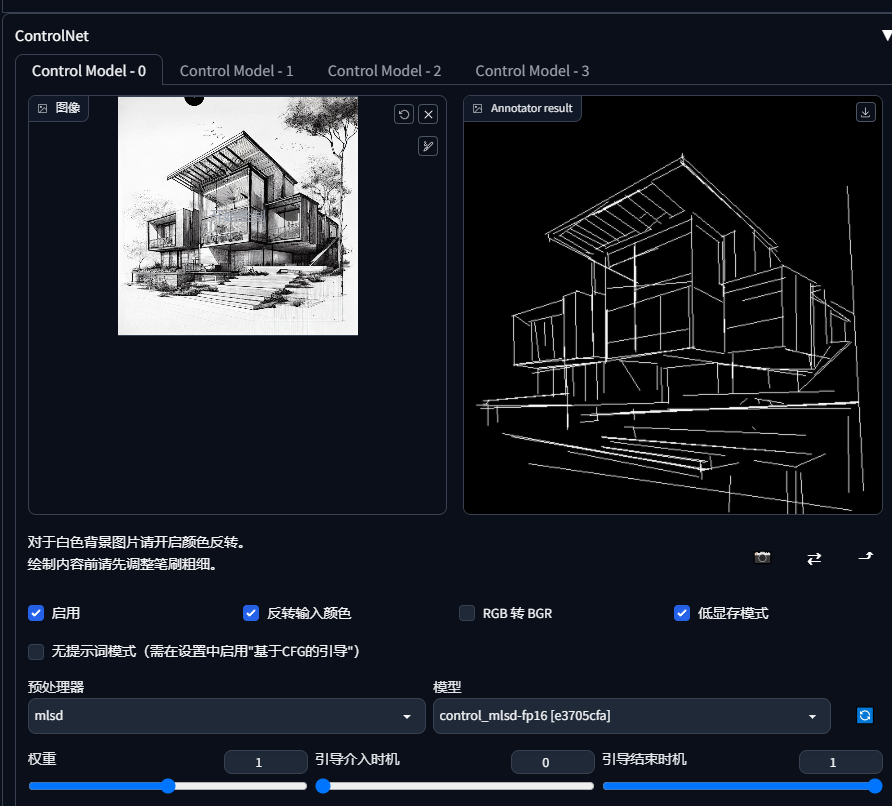Switch to Control Model - 1 tab
This screenshot has width=892, height=806.
pyautogui.click(x=236, y=71)
